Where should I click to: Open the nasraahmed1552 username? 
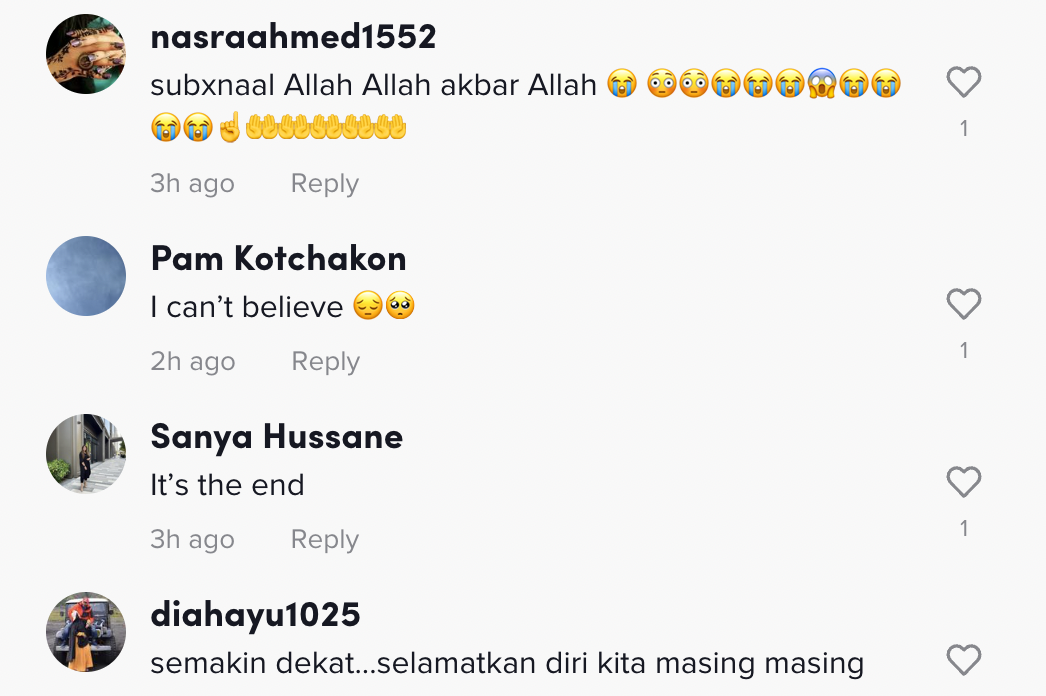[x=294, y=37]
